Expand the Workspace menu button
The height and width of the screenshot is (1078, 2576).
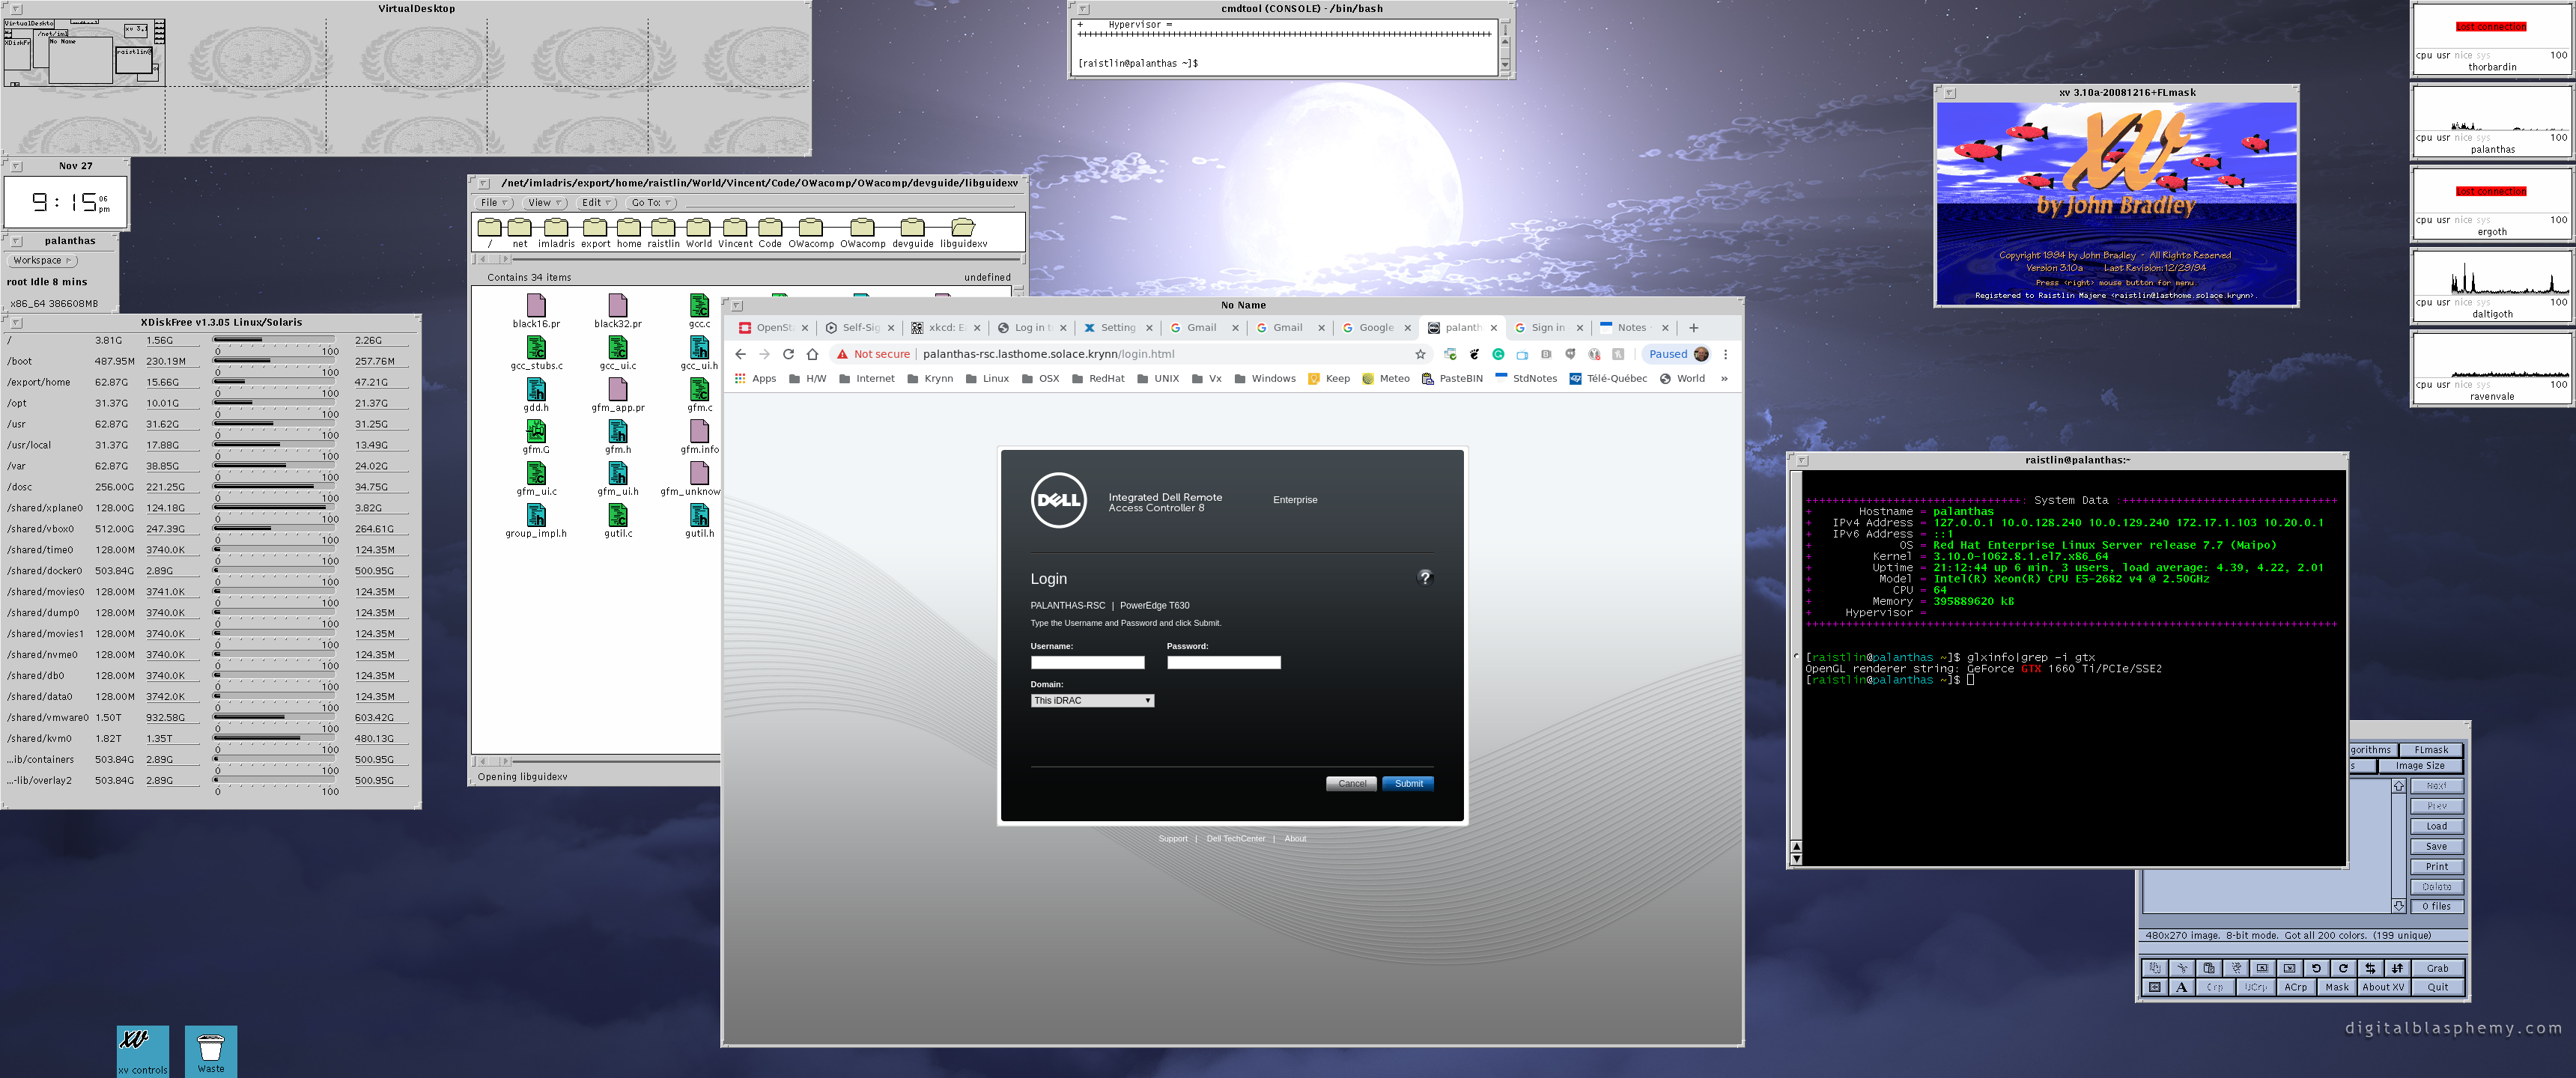pos(43,260)
